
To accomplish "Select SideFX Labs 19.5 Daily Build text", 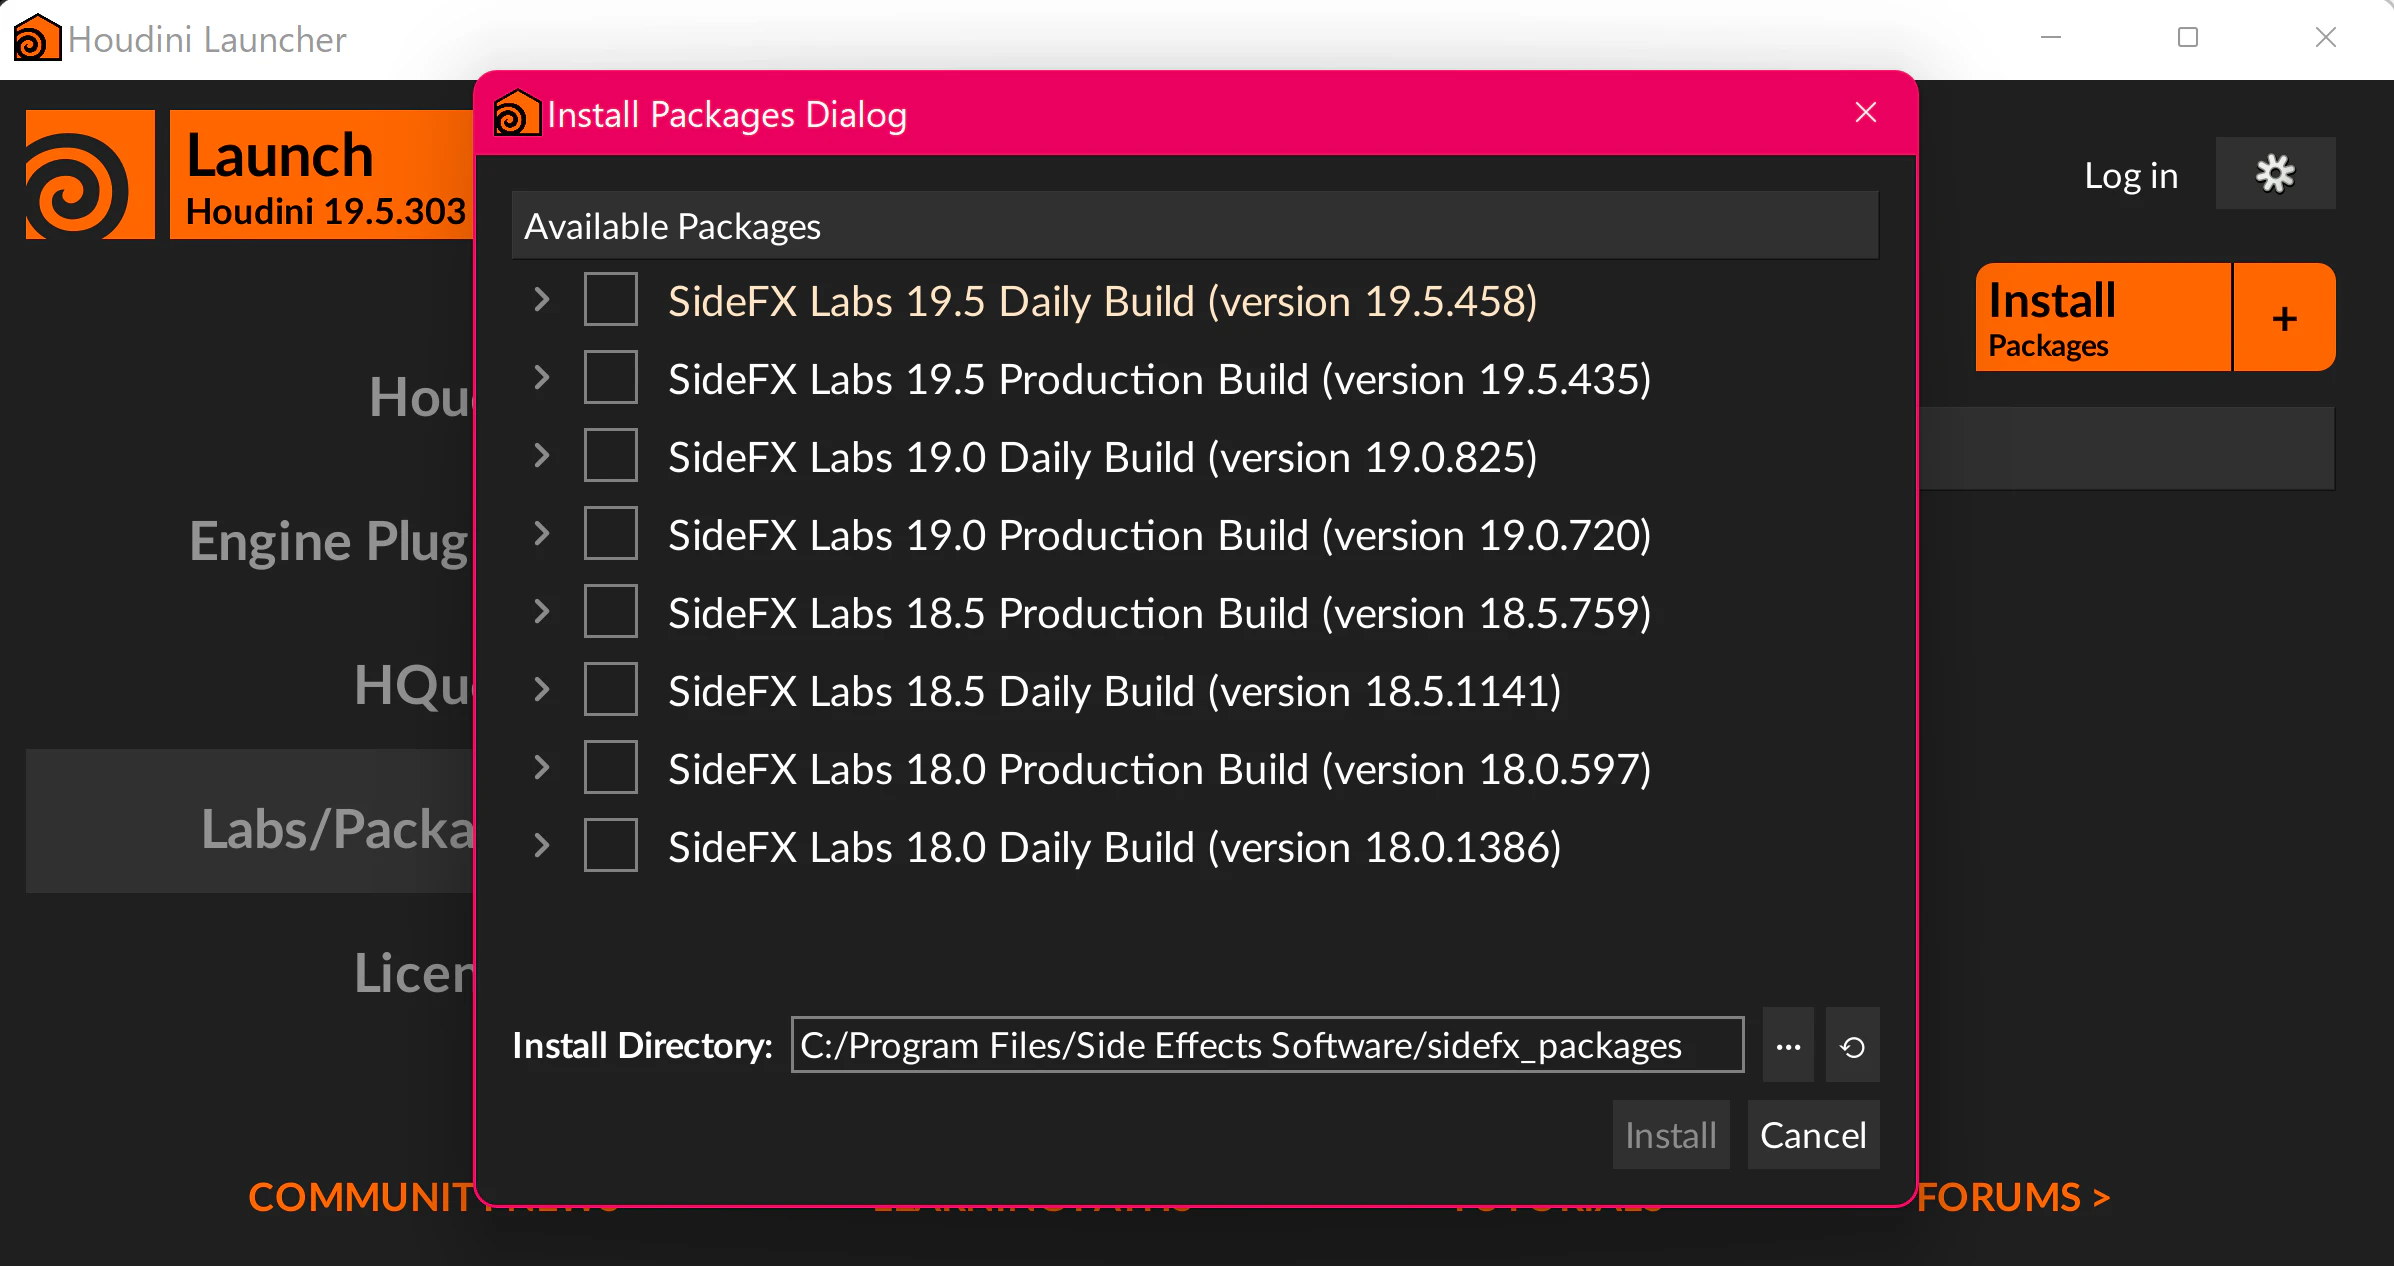I will pos(1102,301).
